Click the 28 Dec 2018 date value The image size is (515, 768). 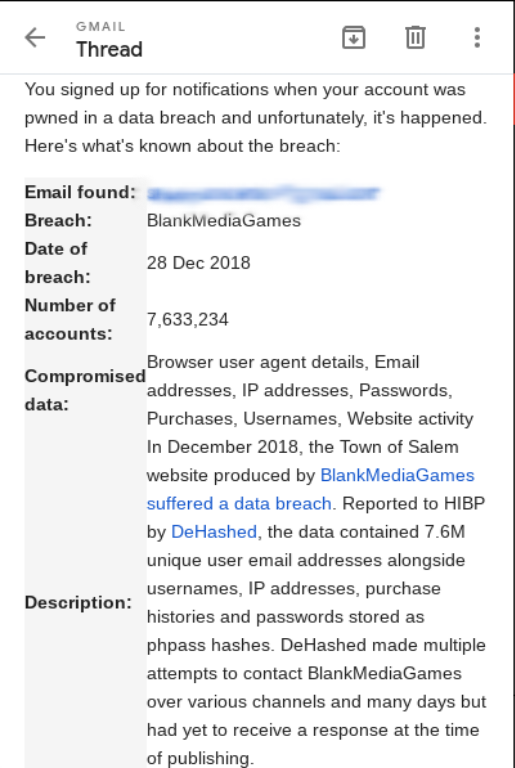coord(198,263)
